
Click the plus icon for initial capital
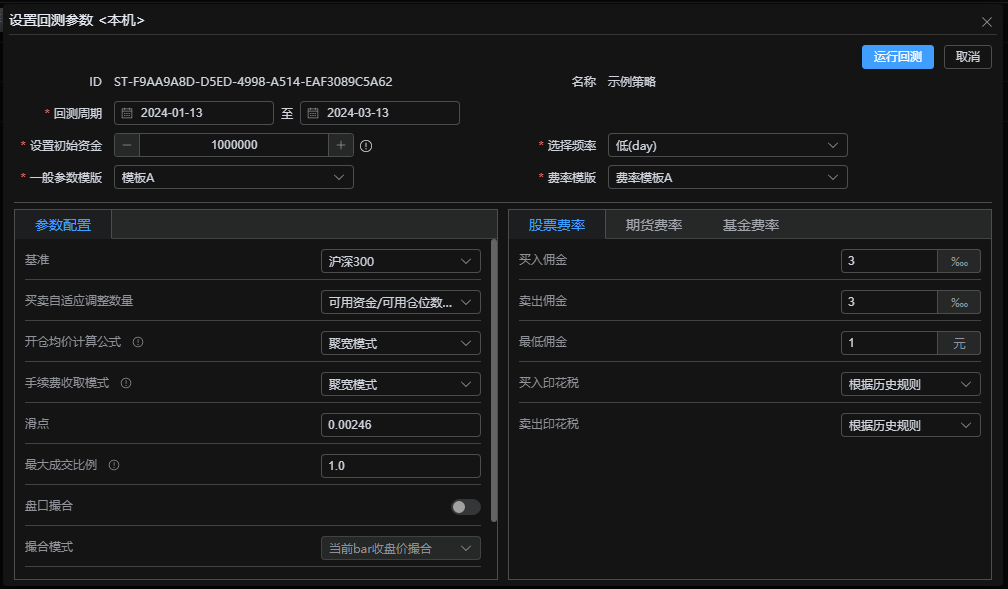tap(341, 145)
